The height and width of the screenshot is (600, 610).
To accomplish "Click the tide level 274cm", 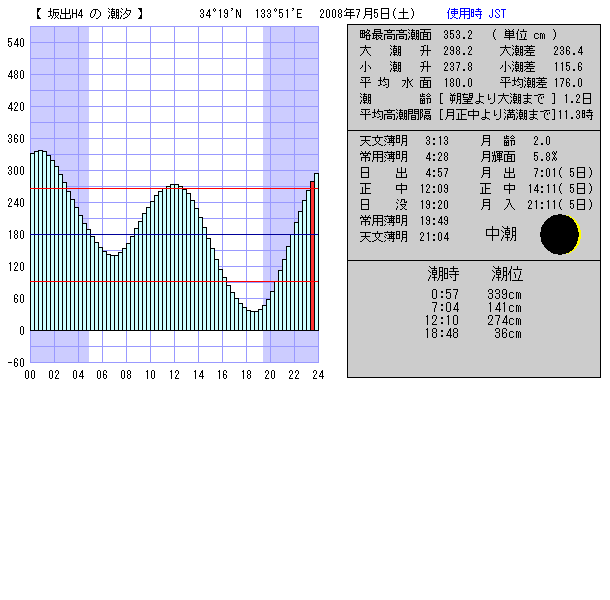I will pos(504,320).
